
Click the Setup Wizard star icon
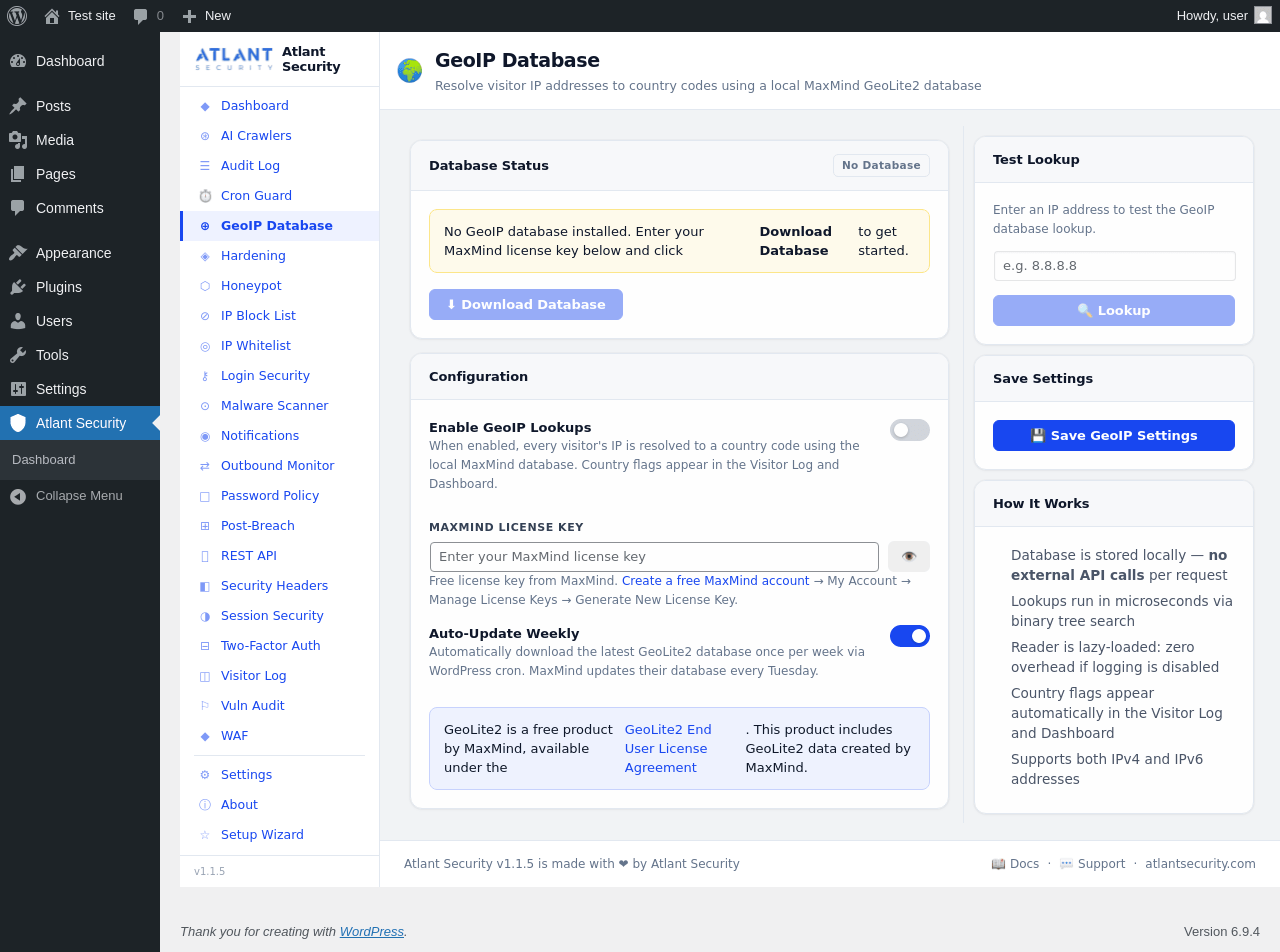[205, 835]
